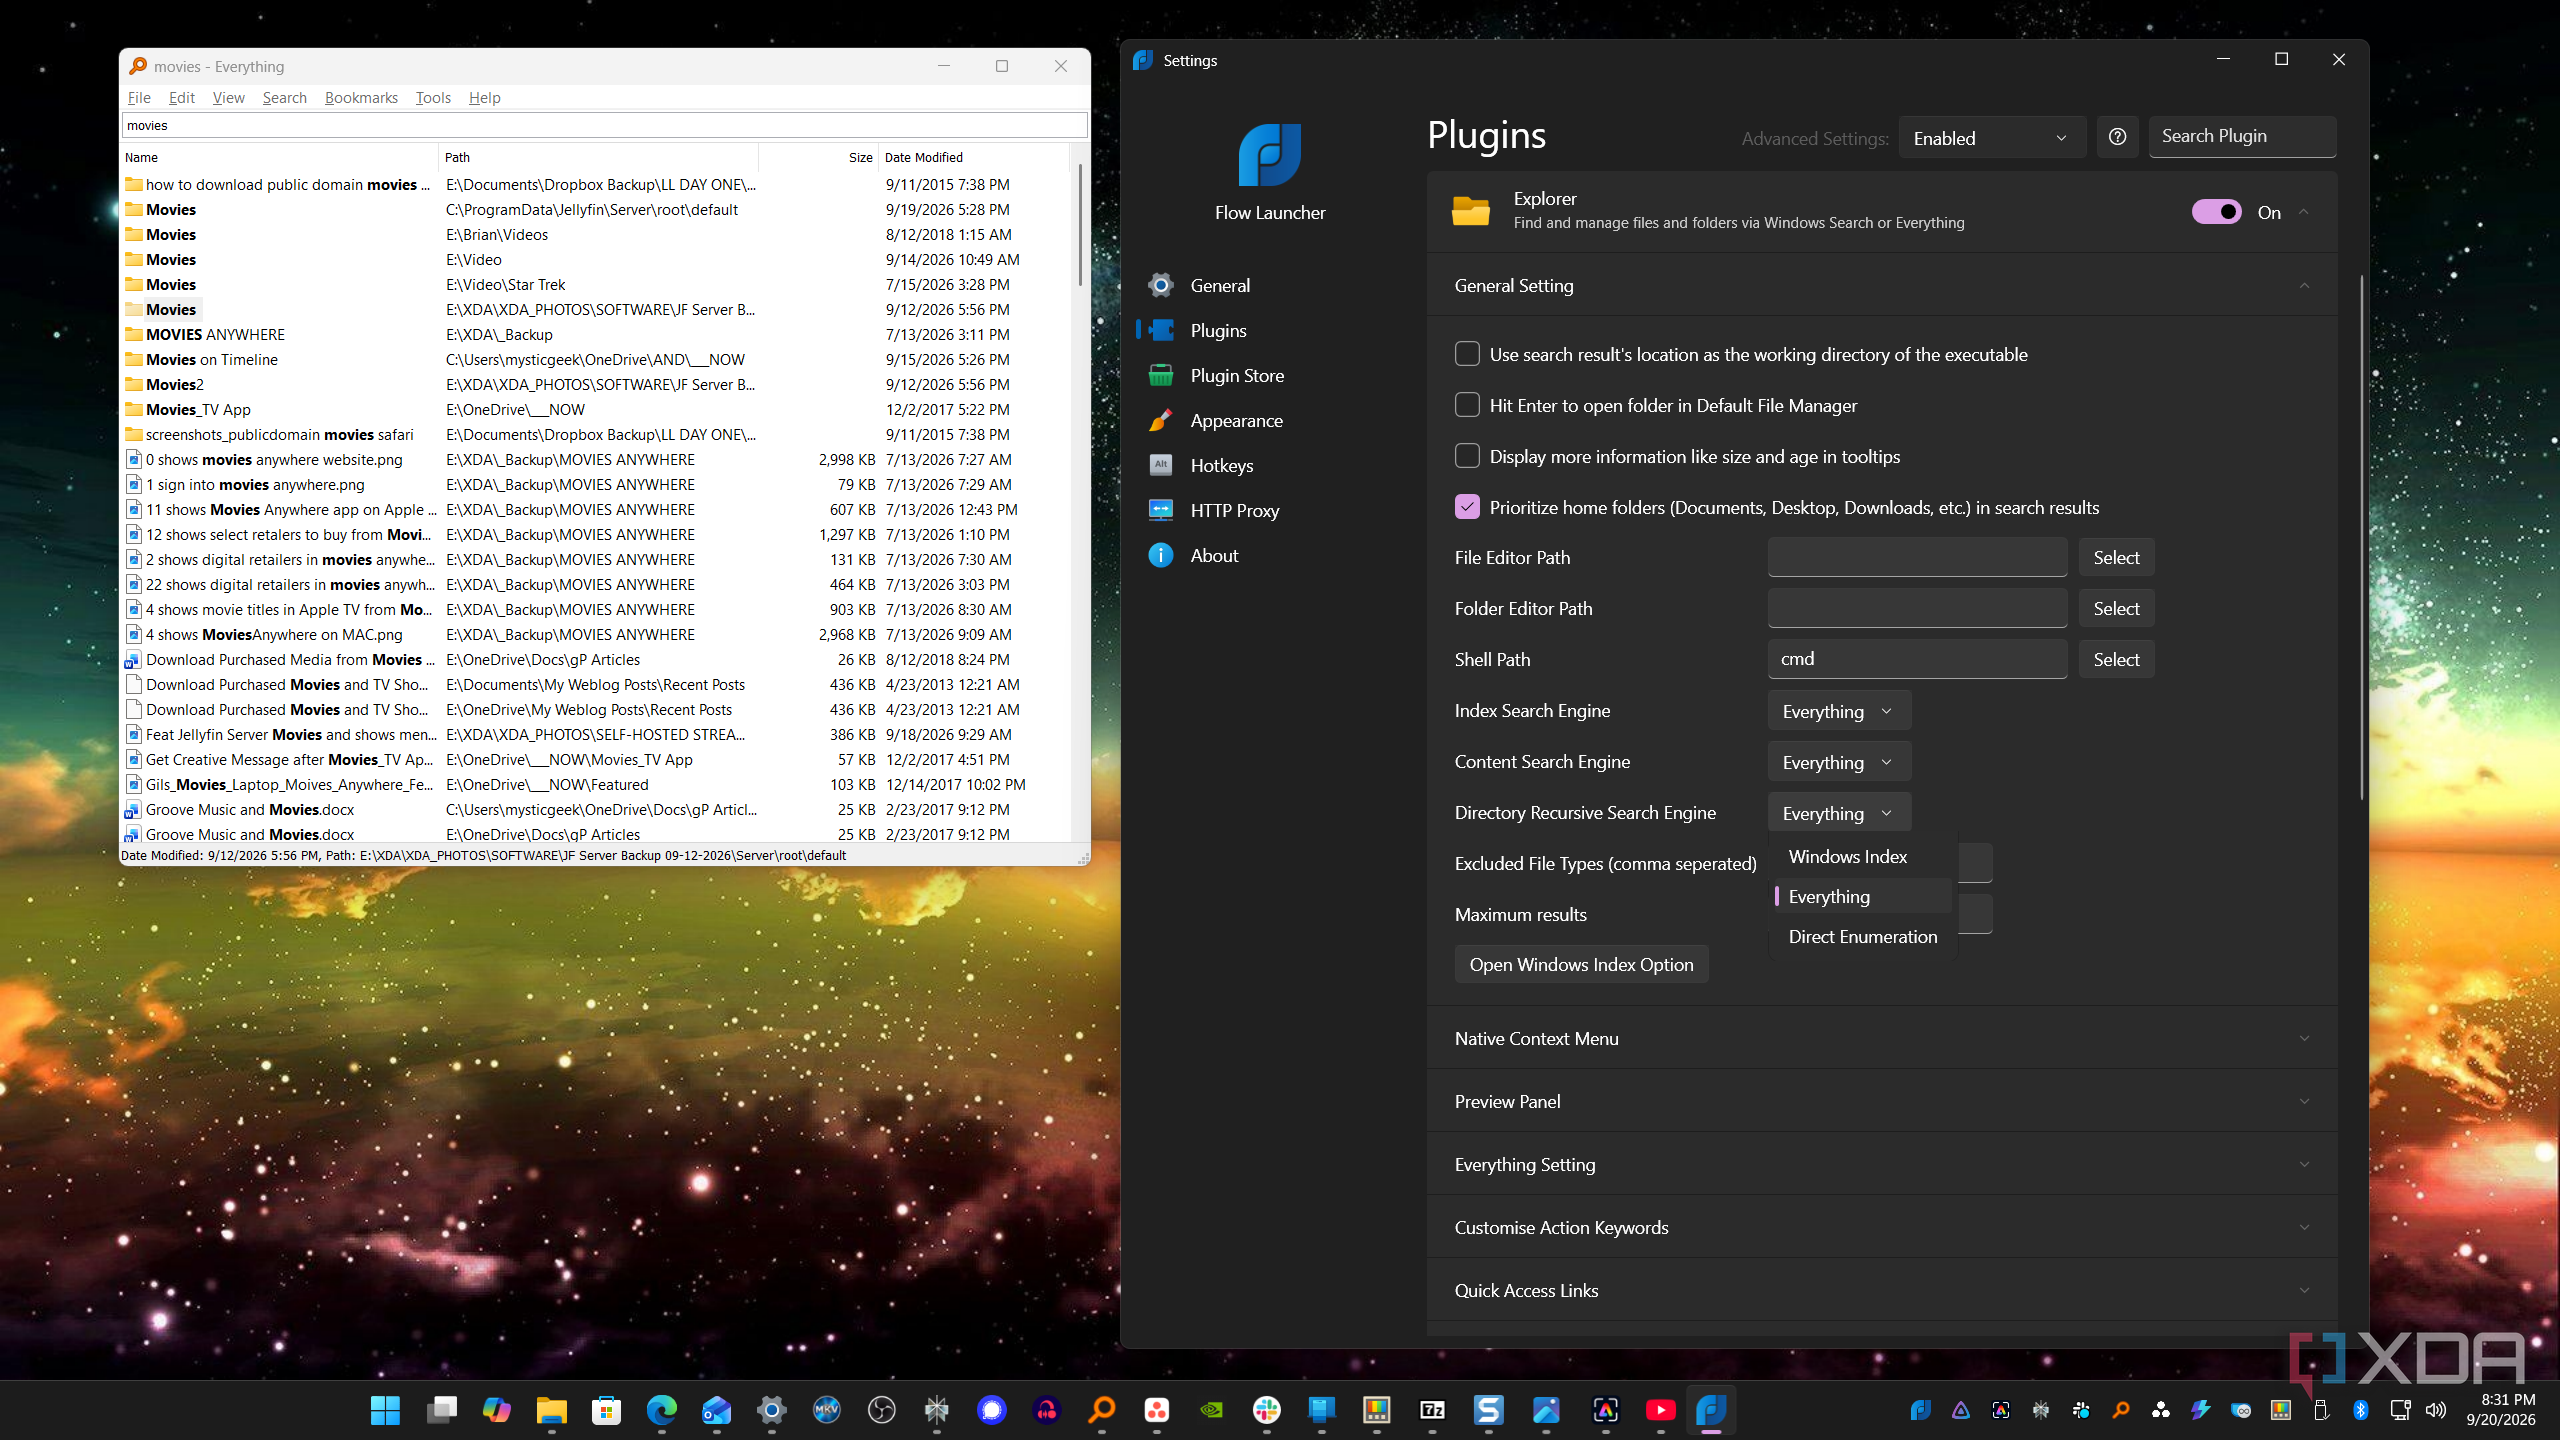Enable using search result's location as working directory
This screenshot has height=1440, width=2560.
[1467, 354]
